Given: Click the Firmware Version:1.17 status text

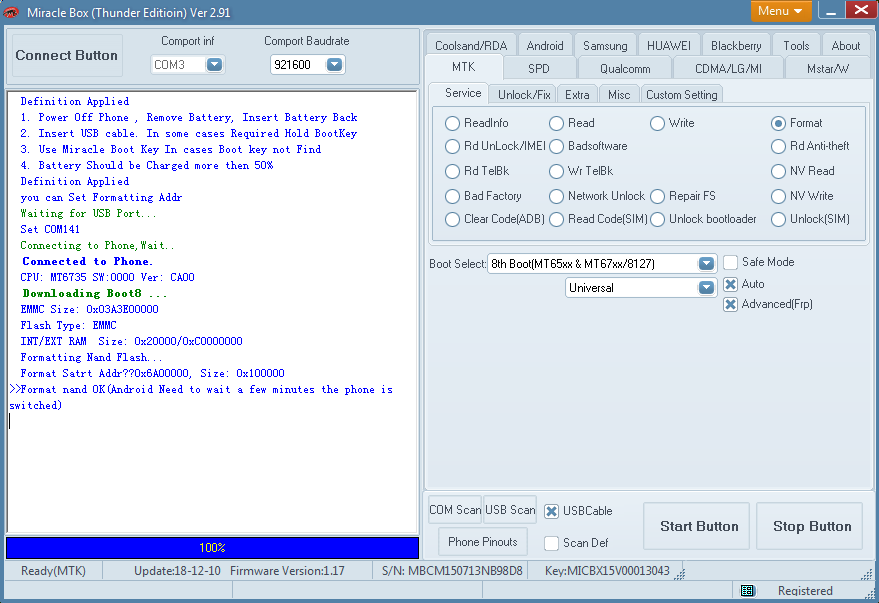Looking at the screenshot, I should (287, 571).
